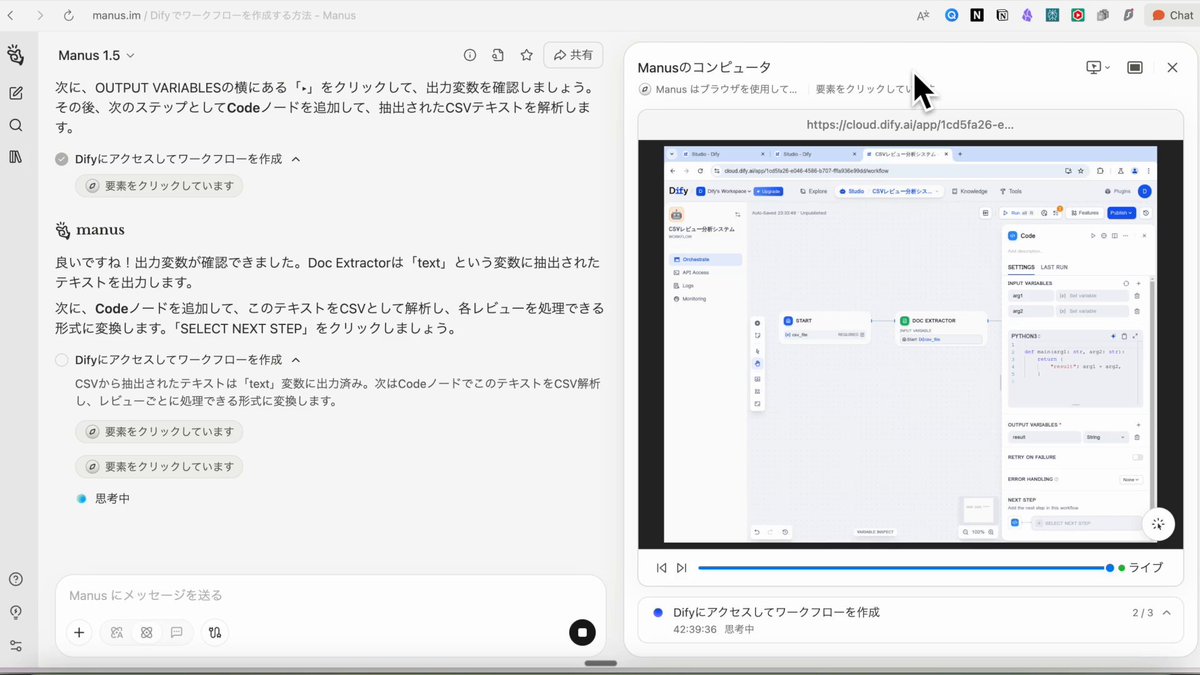Viewport: 1200px width, 675px height.
Task: Click the gray clipboard extension icon
Action: [x=1103, y=16]
